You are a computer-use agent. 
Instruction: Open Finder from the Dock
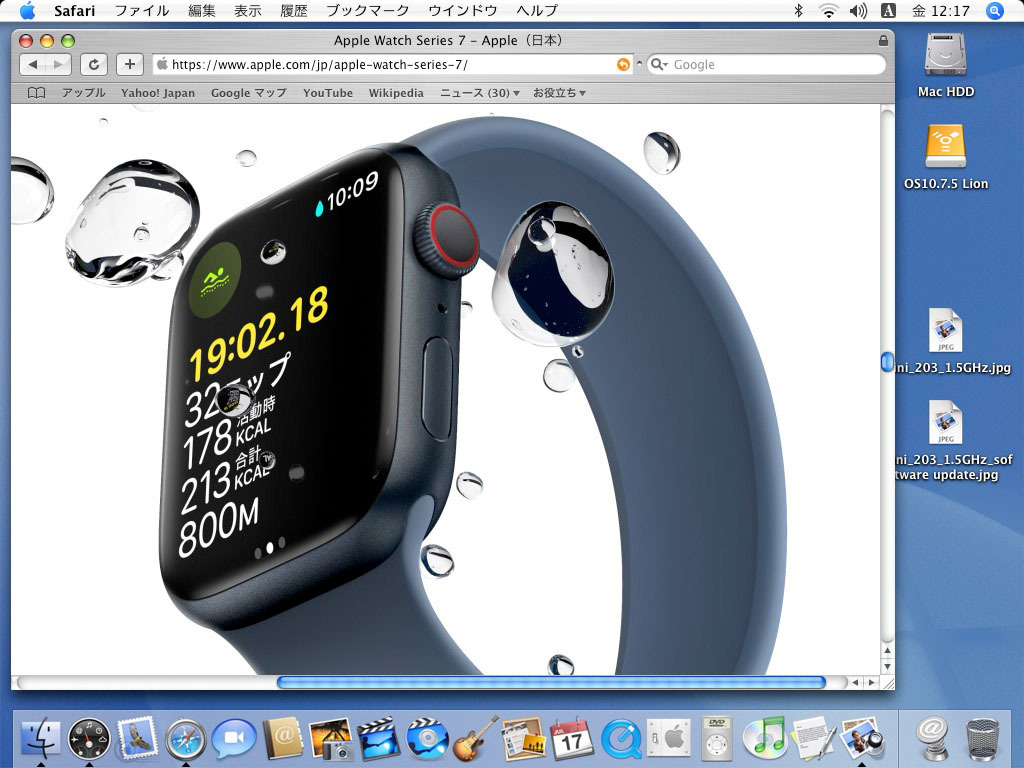pos(40,739)
